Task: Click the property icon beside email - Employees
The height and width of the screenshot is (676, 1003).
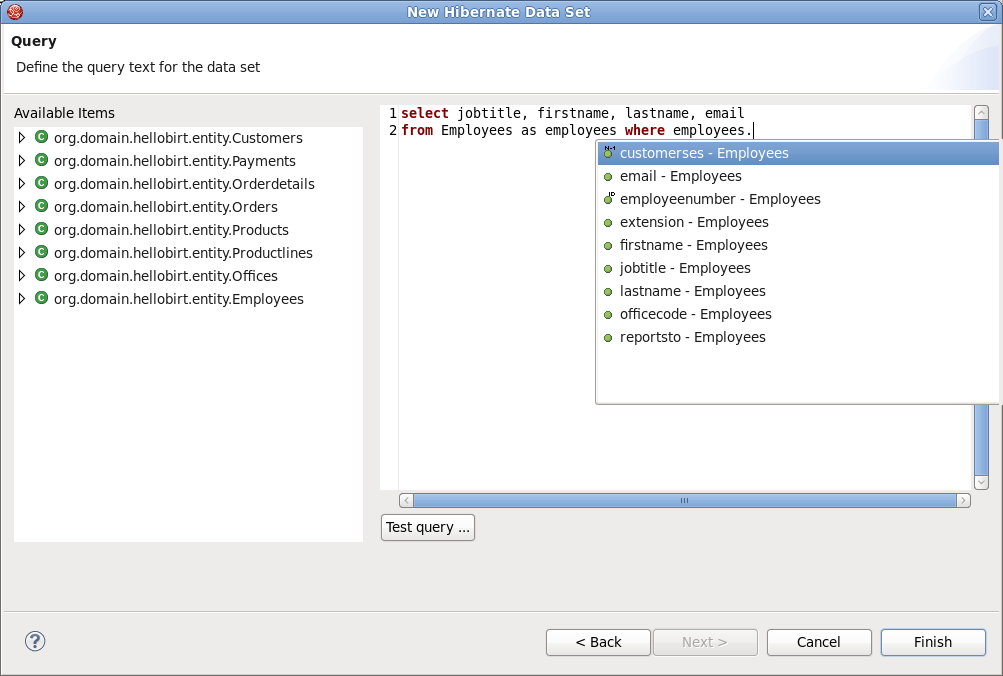Action: [608, 176]
